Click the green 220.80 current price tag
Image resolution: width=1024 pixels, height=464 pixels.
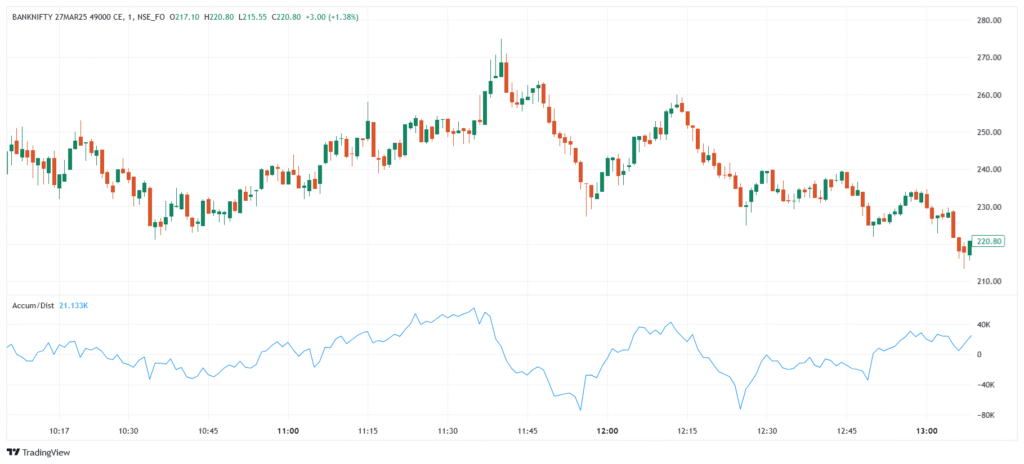tap(992, 241)
